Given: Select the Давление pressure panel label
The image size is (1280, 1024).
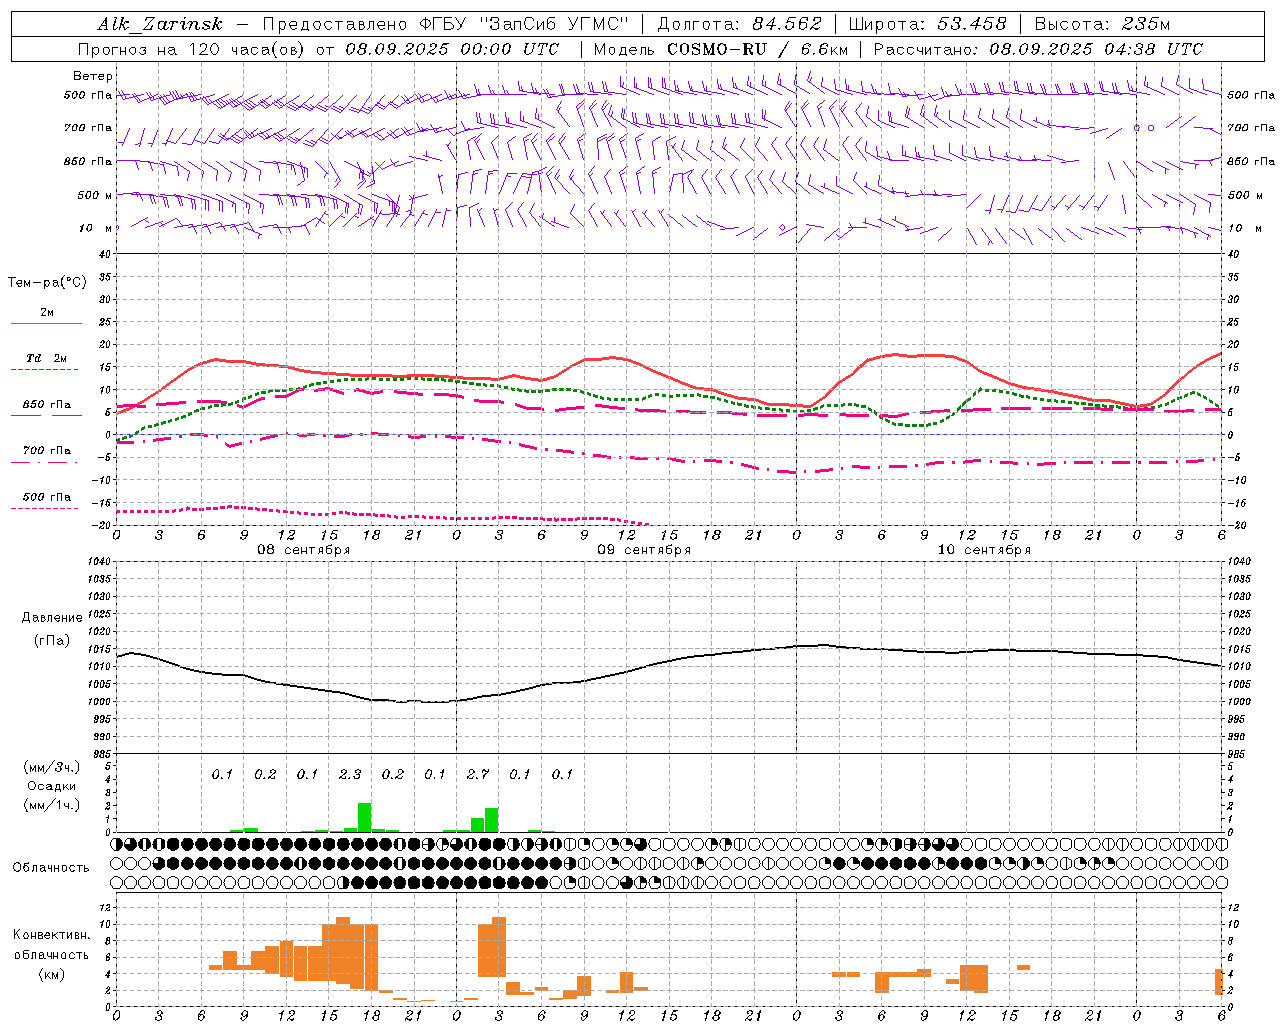Looking at the screenshot, I should pos(52,618).
